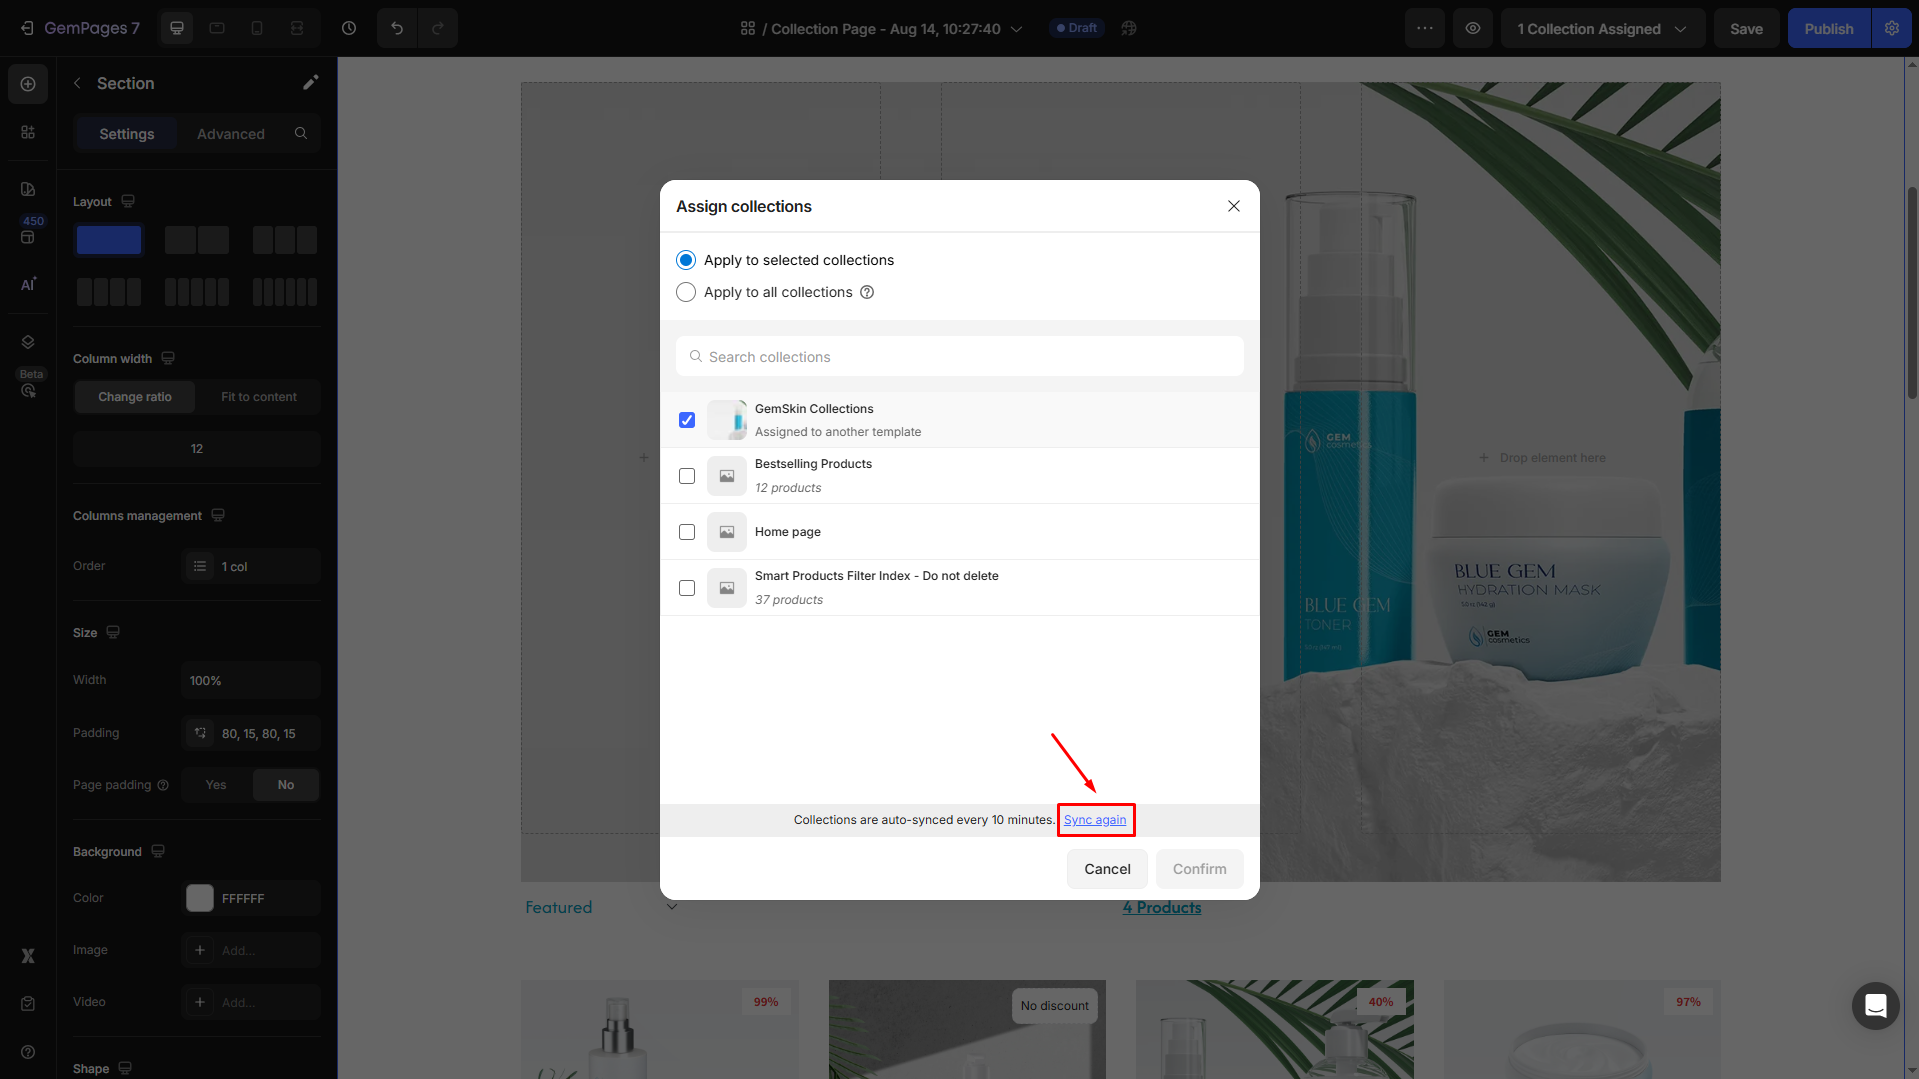Open the add element plus icon
1919x1079 pixels.
[x=28, y=84]
